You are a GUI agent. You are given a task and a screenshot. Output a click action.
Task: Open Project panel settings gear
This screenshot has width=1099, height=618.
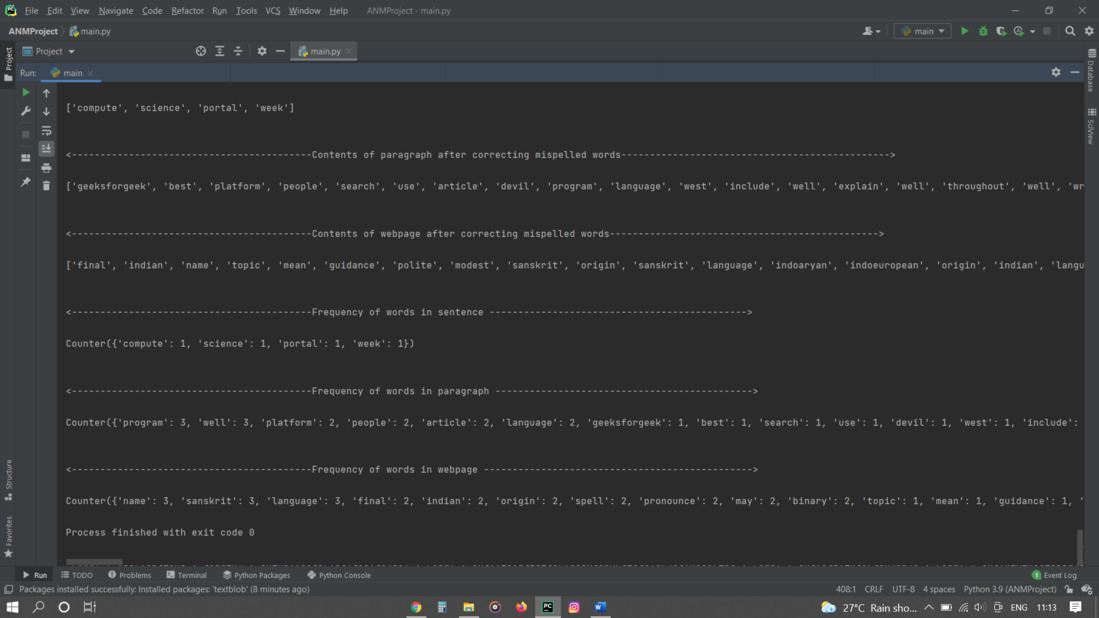click(262, 51)
